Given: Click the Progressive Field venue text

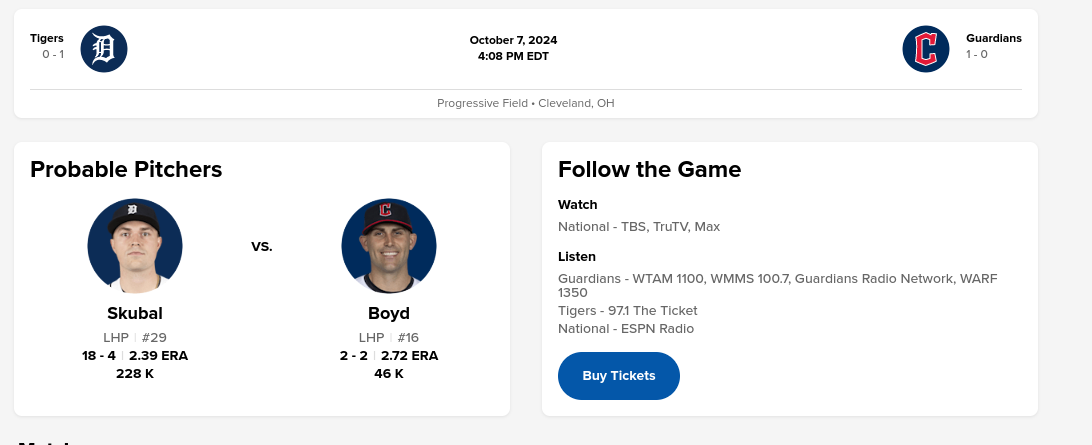Looking at the screenshot, I should [x=525, y=103].
